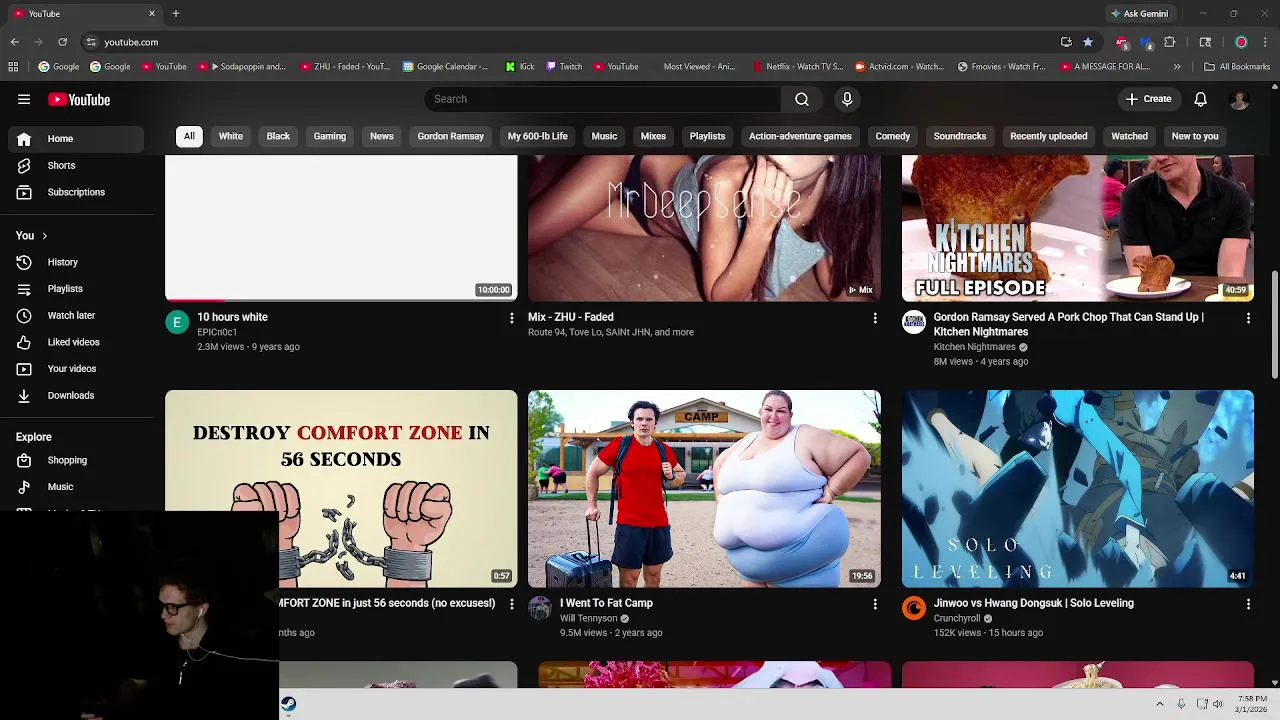1280x720 pixels.
Task: Expand the You section chevron
Action: click(44, 236)
